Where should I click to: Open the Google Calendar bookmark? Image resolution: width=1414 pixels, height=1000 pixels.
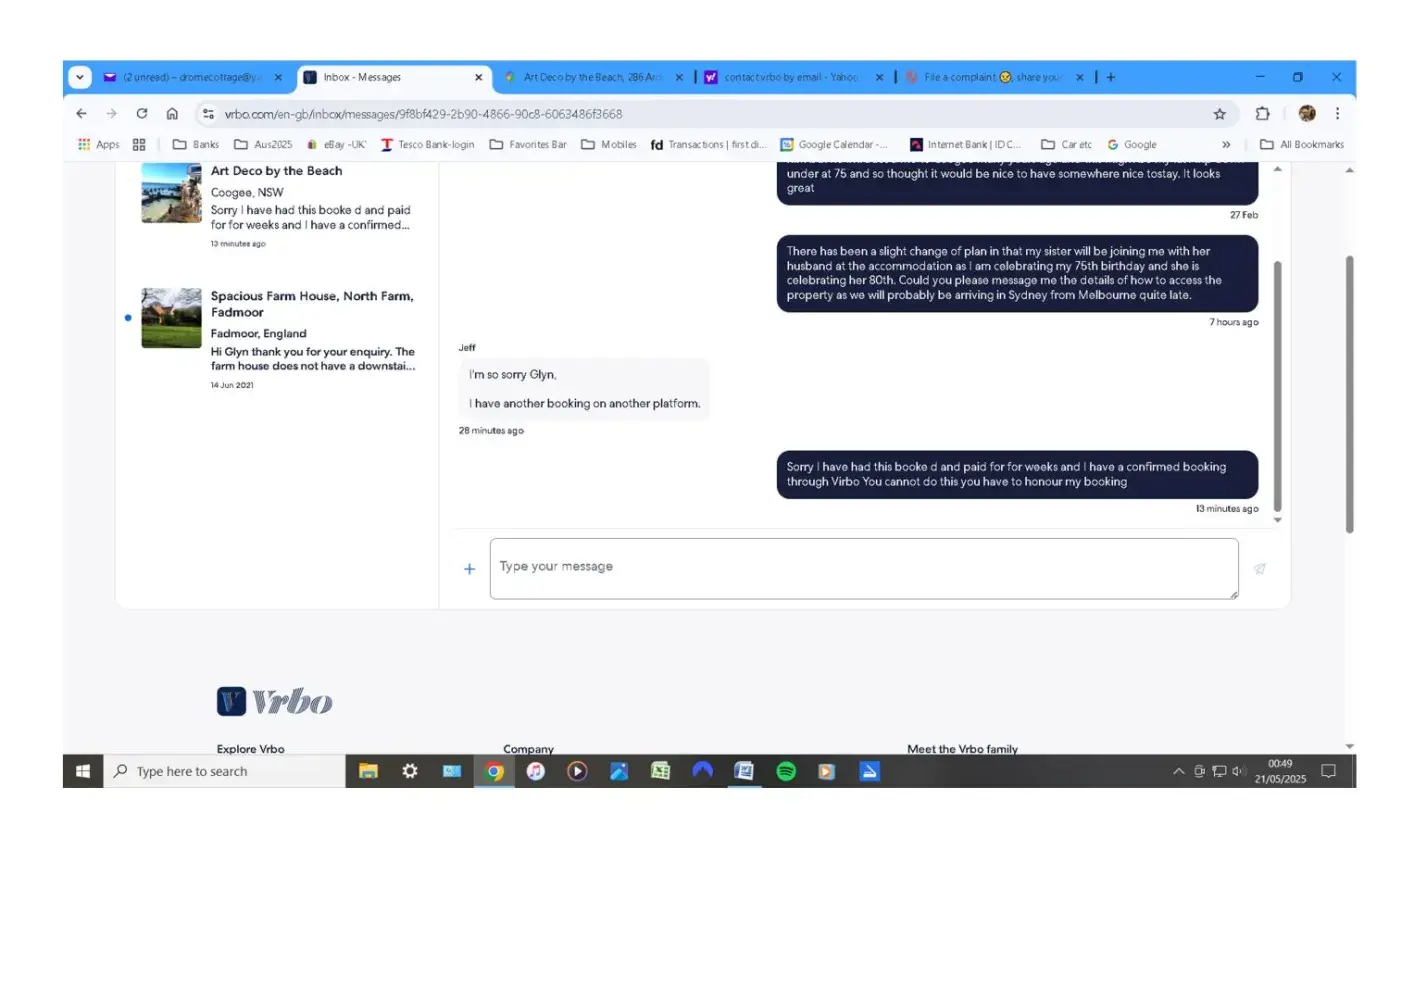833,145
